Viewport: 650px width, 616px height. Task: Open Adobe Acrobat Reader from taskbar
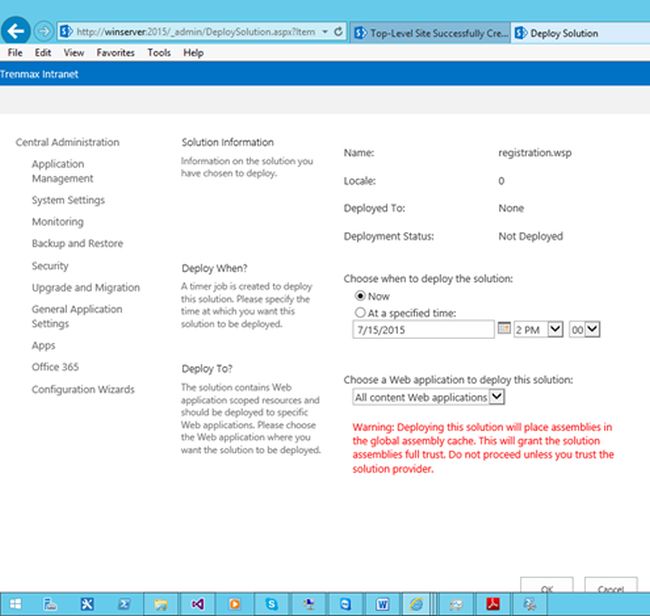click(493, 604)
